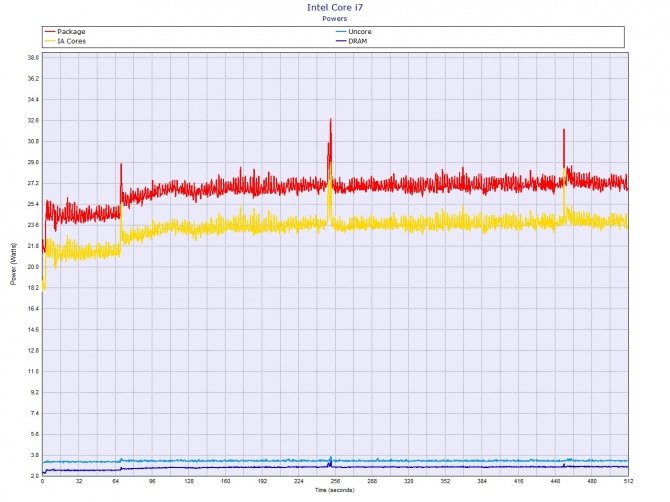Click the 27.2 y-axis value

(33, 183)
